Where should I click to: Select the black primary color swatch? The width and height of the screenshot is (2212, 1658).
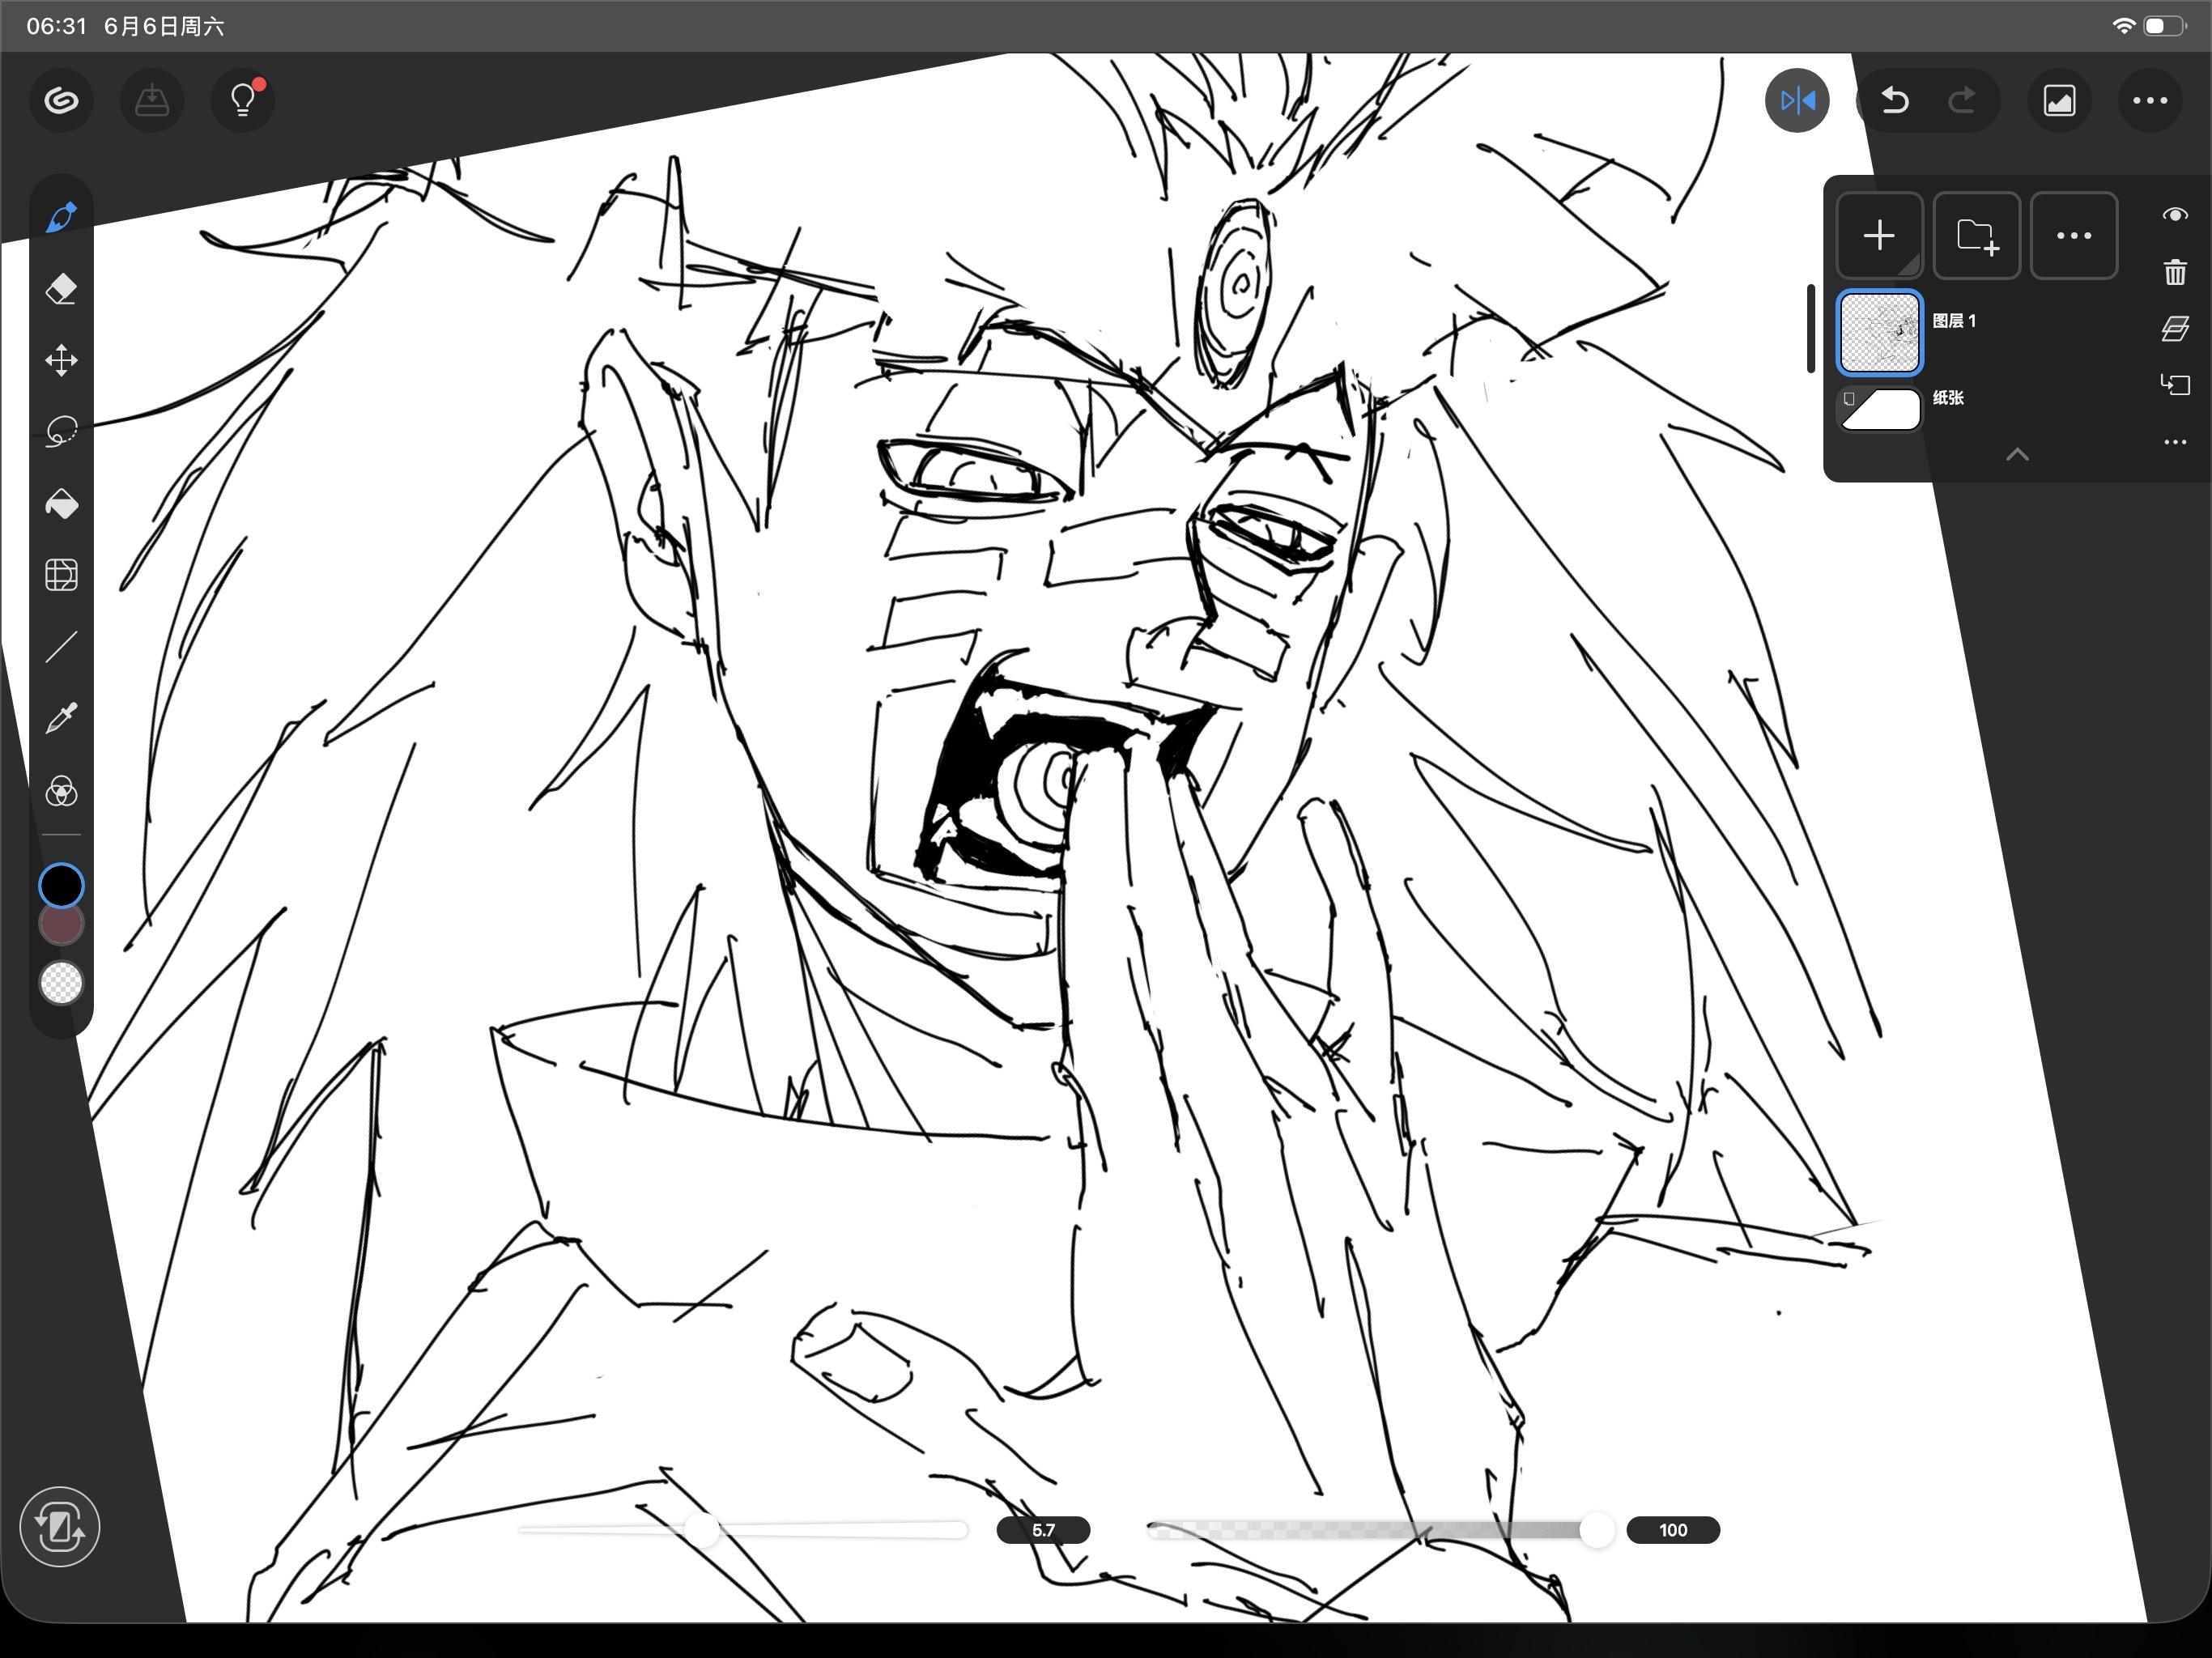point(61,885)
